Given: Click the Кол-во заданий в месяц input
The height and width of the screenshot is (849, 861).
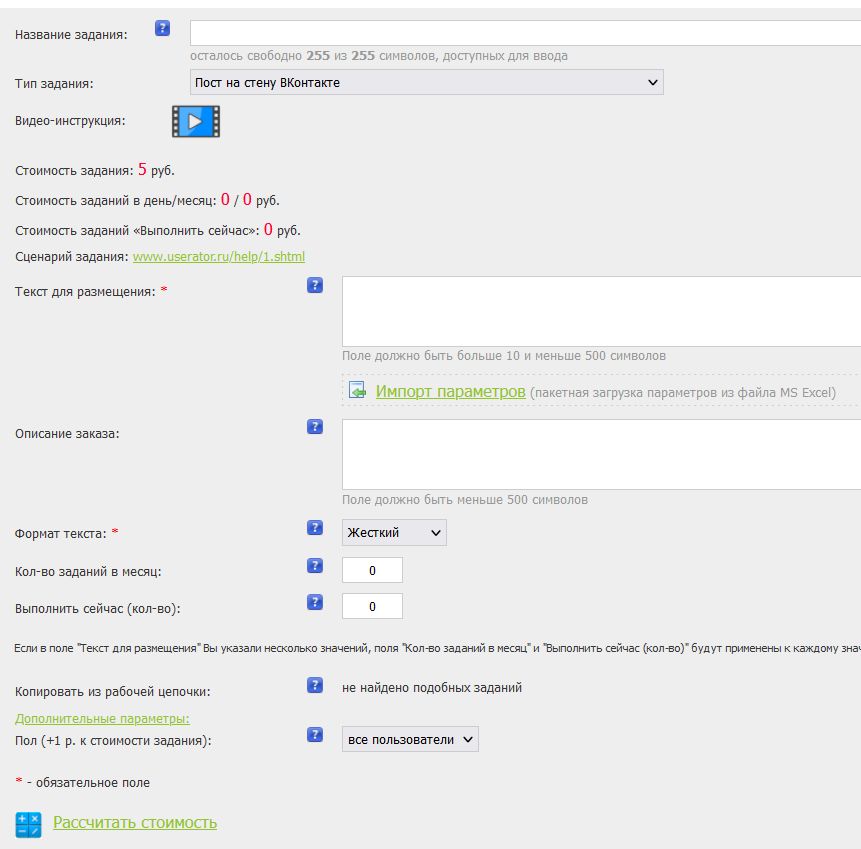Looking at the screenshot, I should tap(372, 571).
